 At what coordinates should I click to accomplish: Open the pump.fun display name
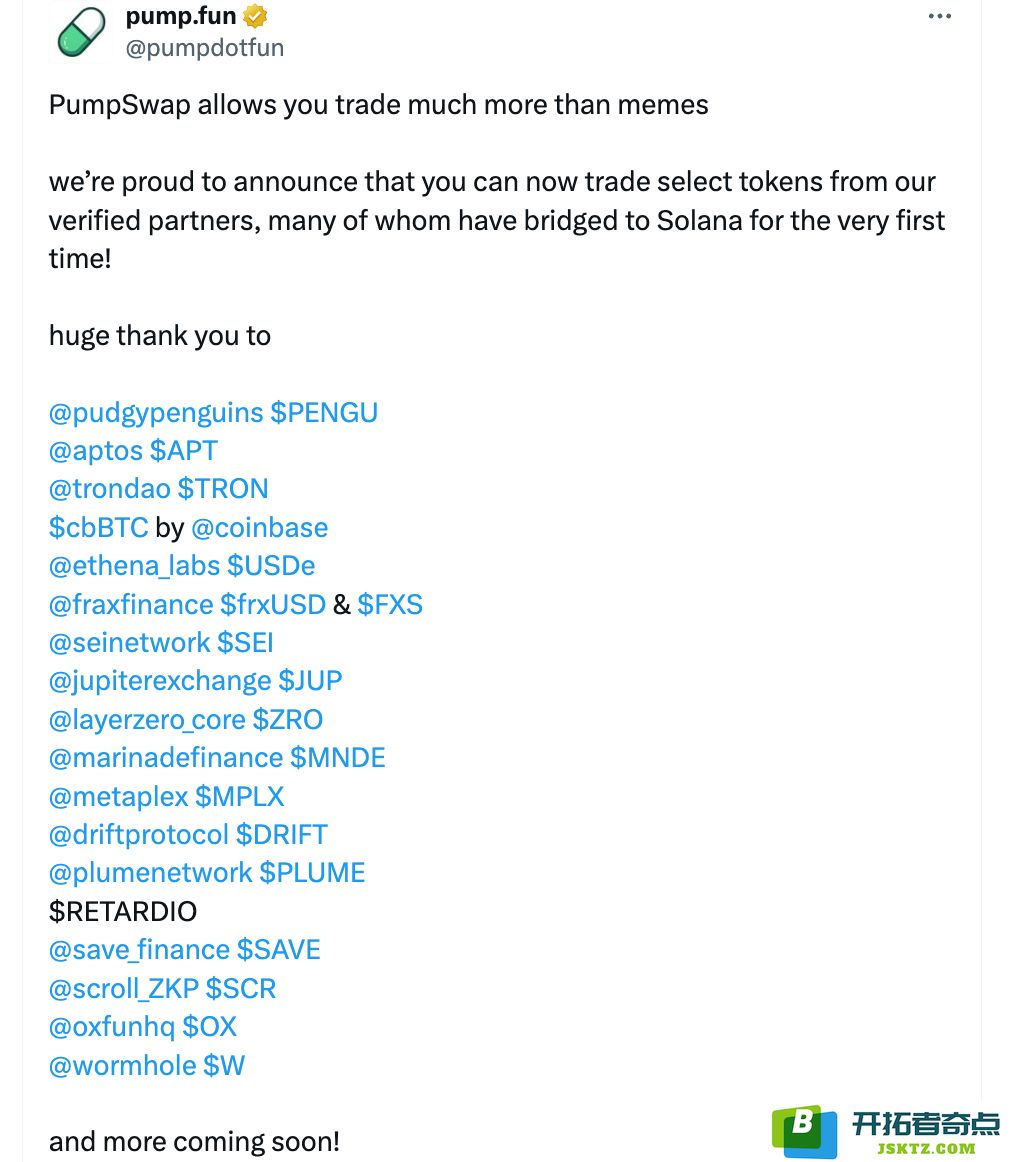(x=181, y=16)
